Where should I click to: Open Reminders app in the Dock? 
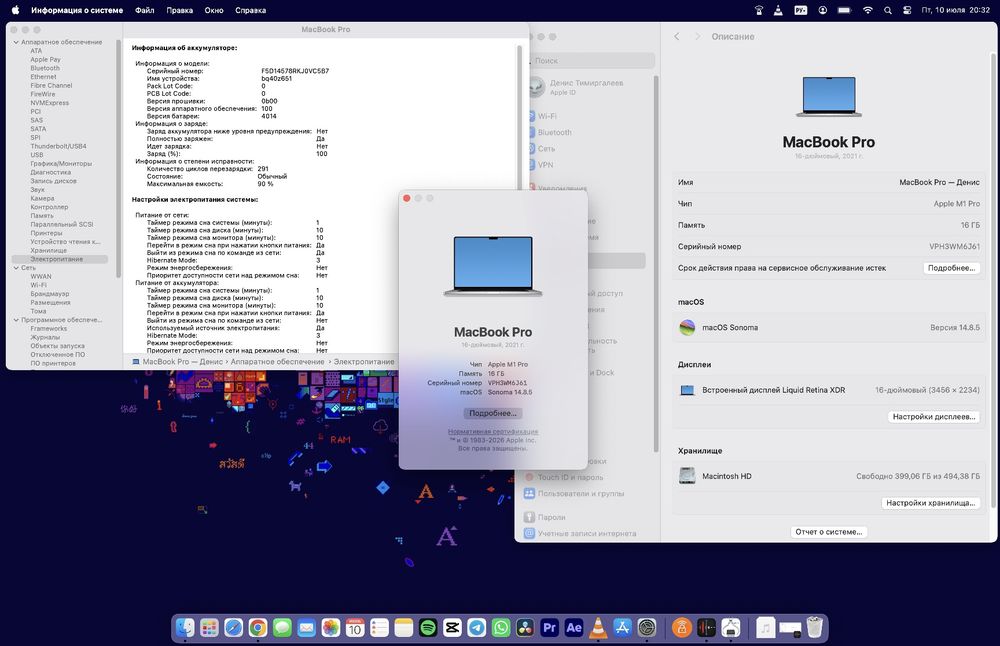379,628
